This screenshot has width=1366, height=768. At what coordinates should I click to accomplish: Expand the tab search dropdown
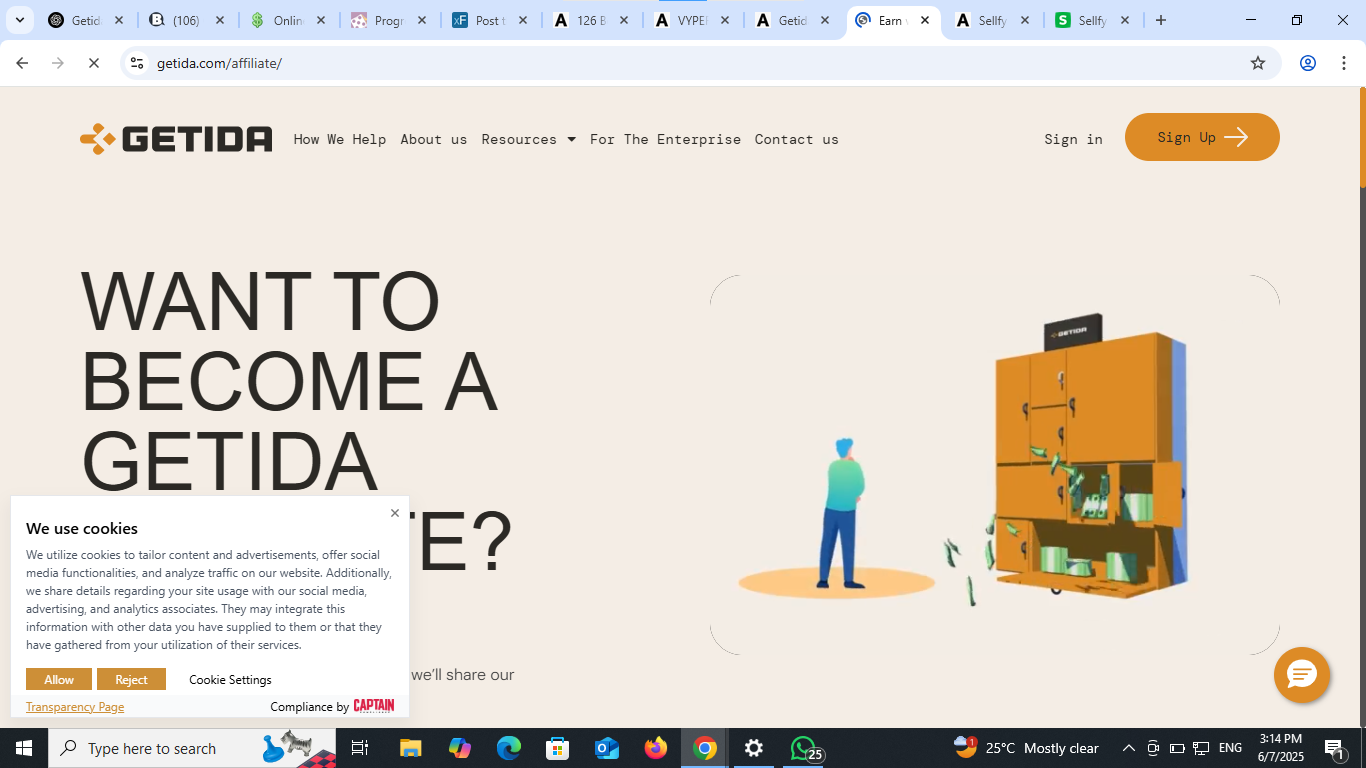19,20
